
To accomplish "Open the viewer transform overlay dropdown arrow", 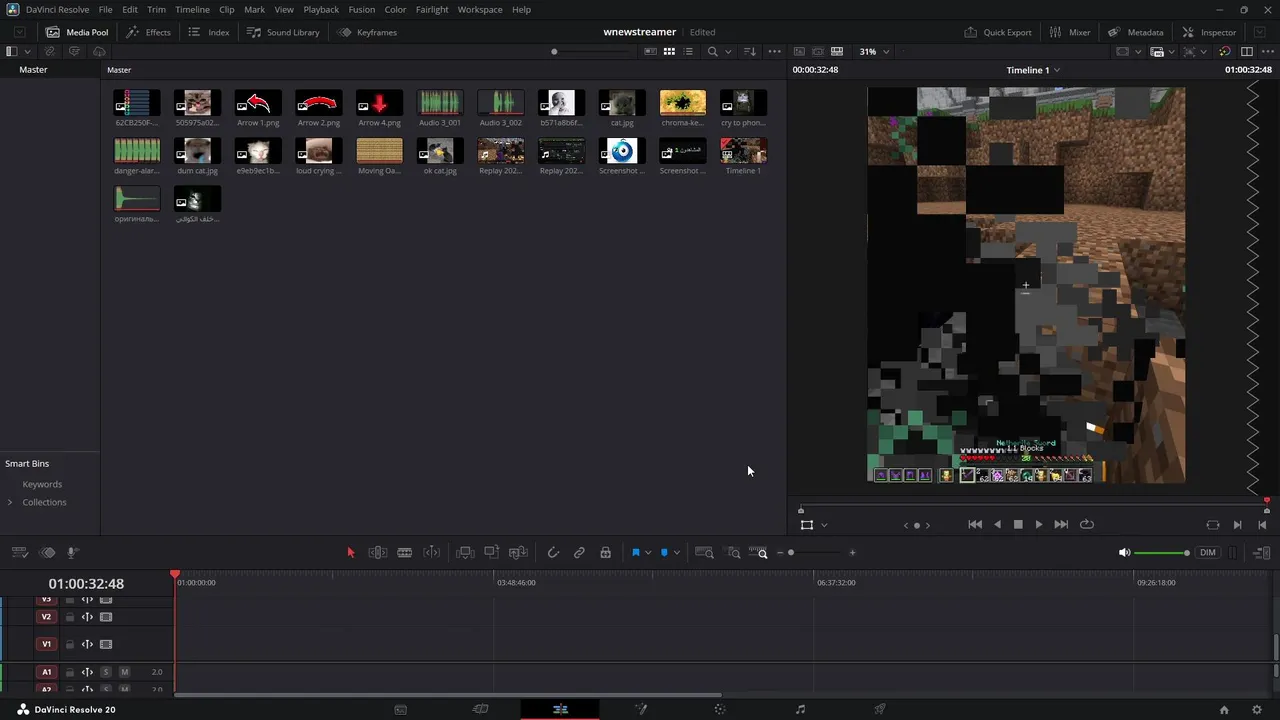I will coord(824,525).
